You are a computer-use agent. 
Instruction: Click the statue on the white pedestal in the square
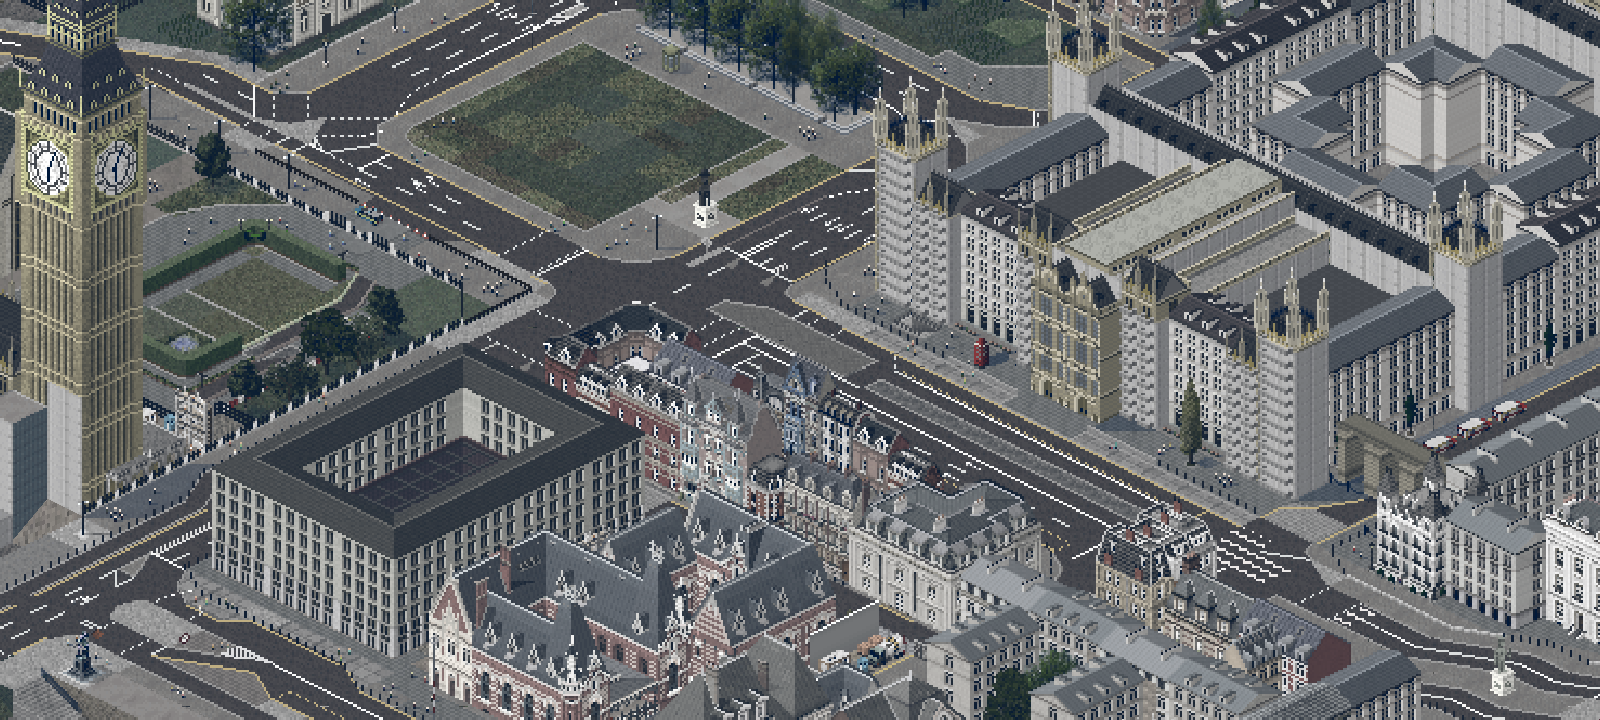click(x=705, y=199)
